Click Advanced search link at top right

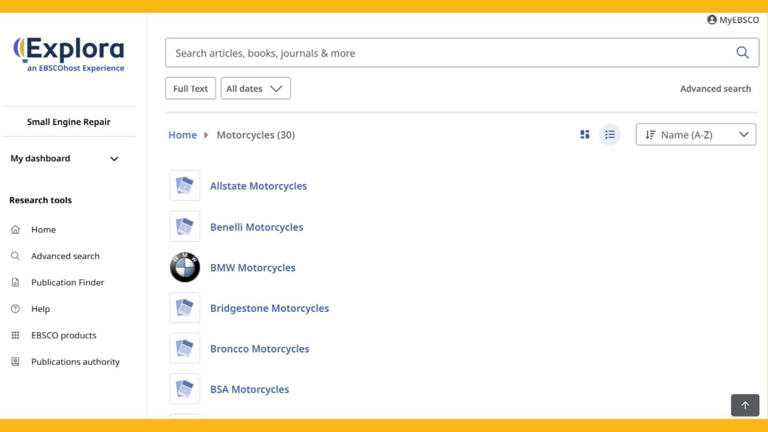coord(715,89)
